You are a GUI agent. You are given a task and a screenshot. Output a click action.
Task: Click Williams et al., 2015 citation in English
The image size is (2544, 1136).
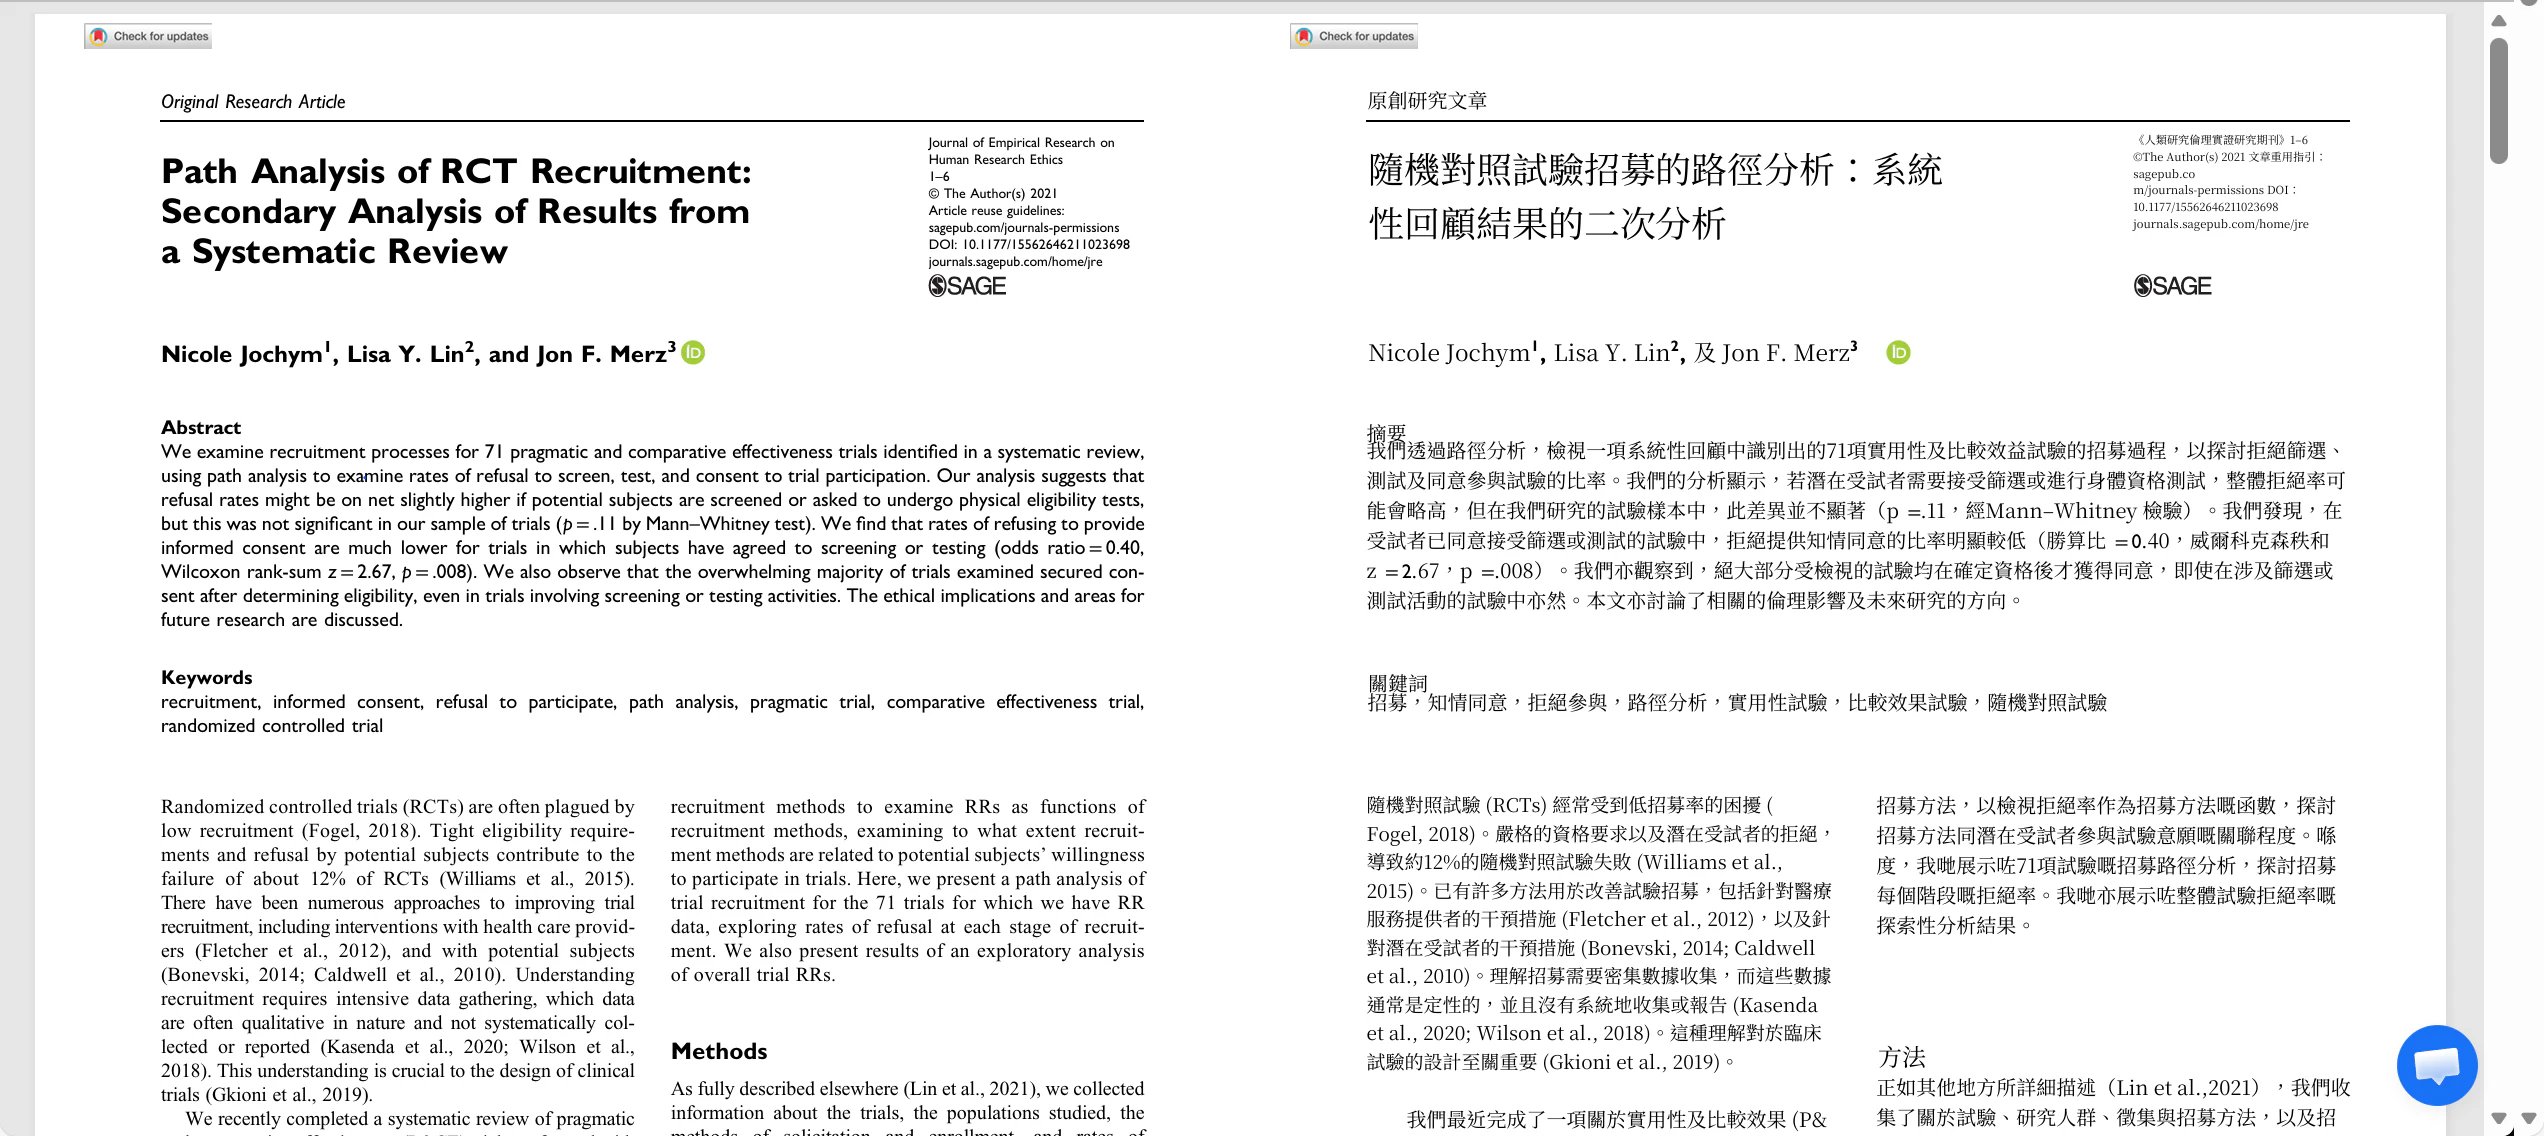(x=535, y=879)
